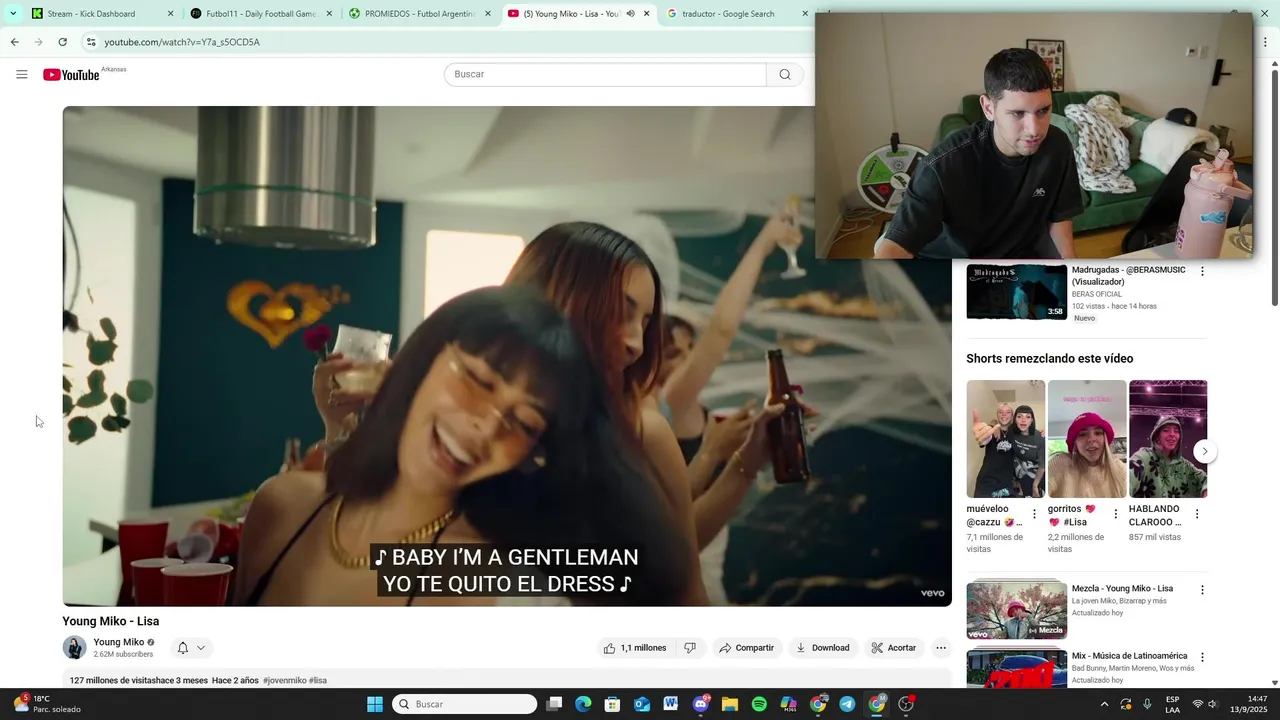This screenshot has height=720, width=1280.
Task: Switch to PROMIEDOS - Futbol Argentino tab
Action: tap(420, 14)
